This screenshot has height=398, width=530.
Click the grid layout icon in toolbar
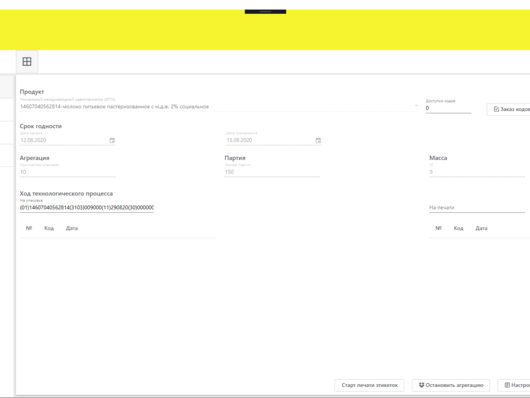tap(27, 62)
